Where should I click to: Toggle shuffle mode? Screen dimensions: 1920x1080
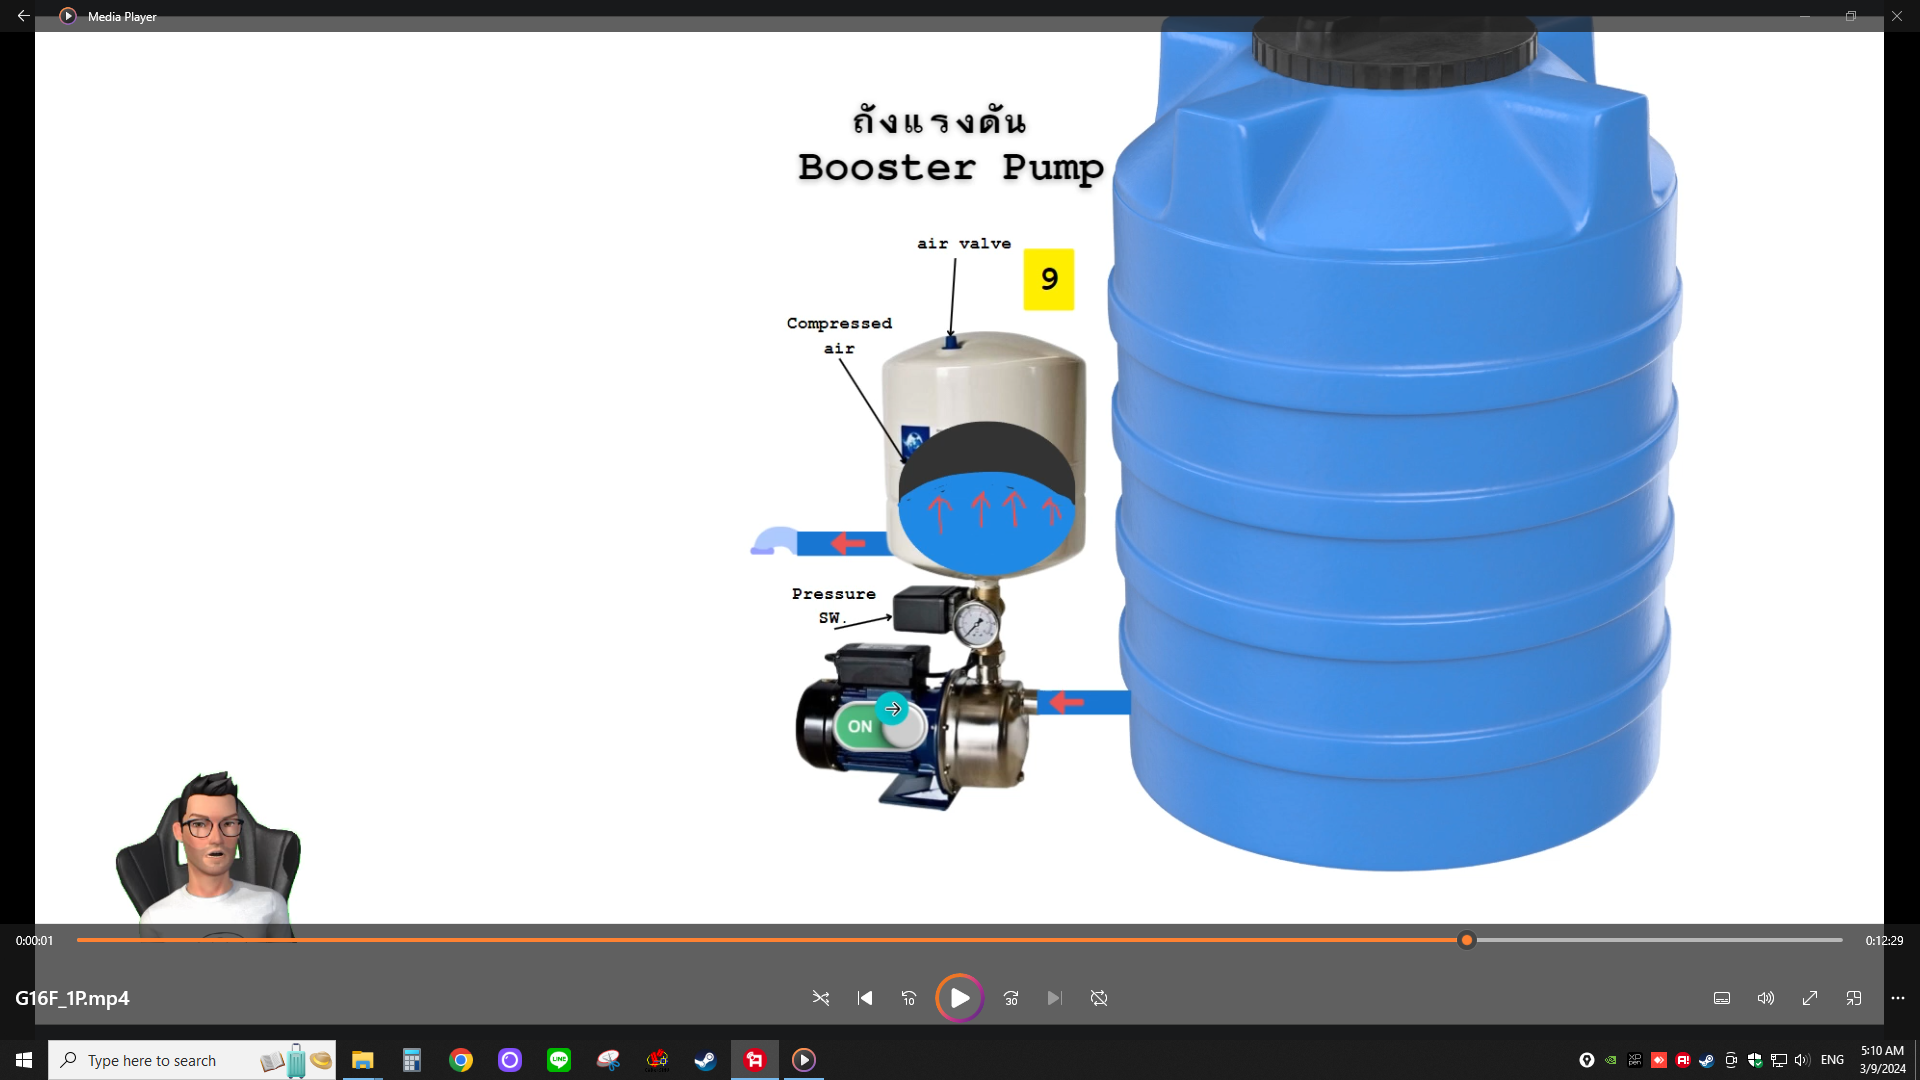pyautogui.click(x=821, y=998)
